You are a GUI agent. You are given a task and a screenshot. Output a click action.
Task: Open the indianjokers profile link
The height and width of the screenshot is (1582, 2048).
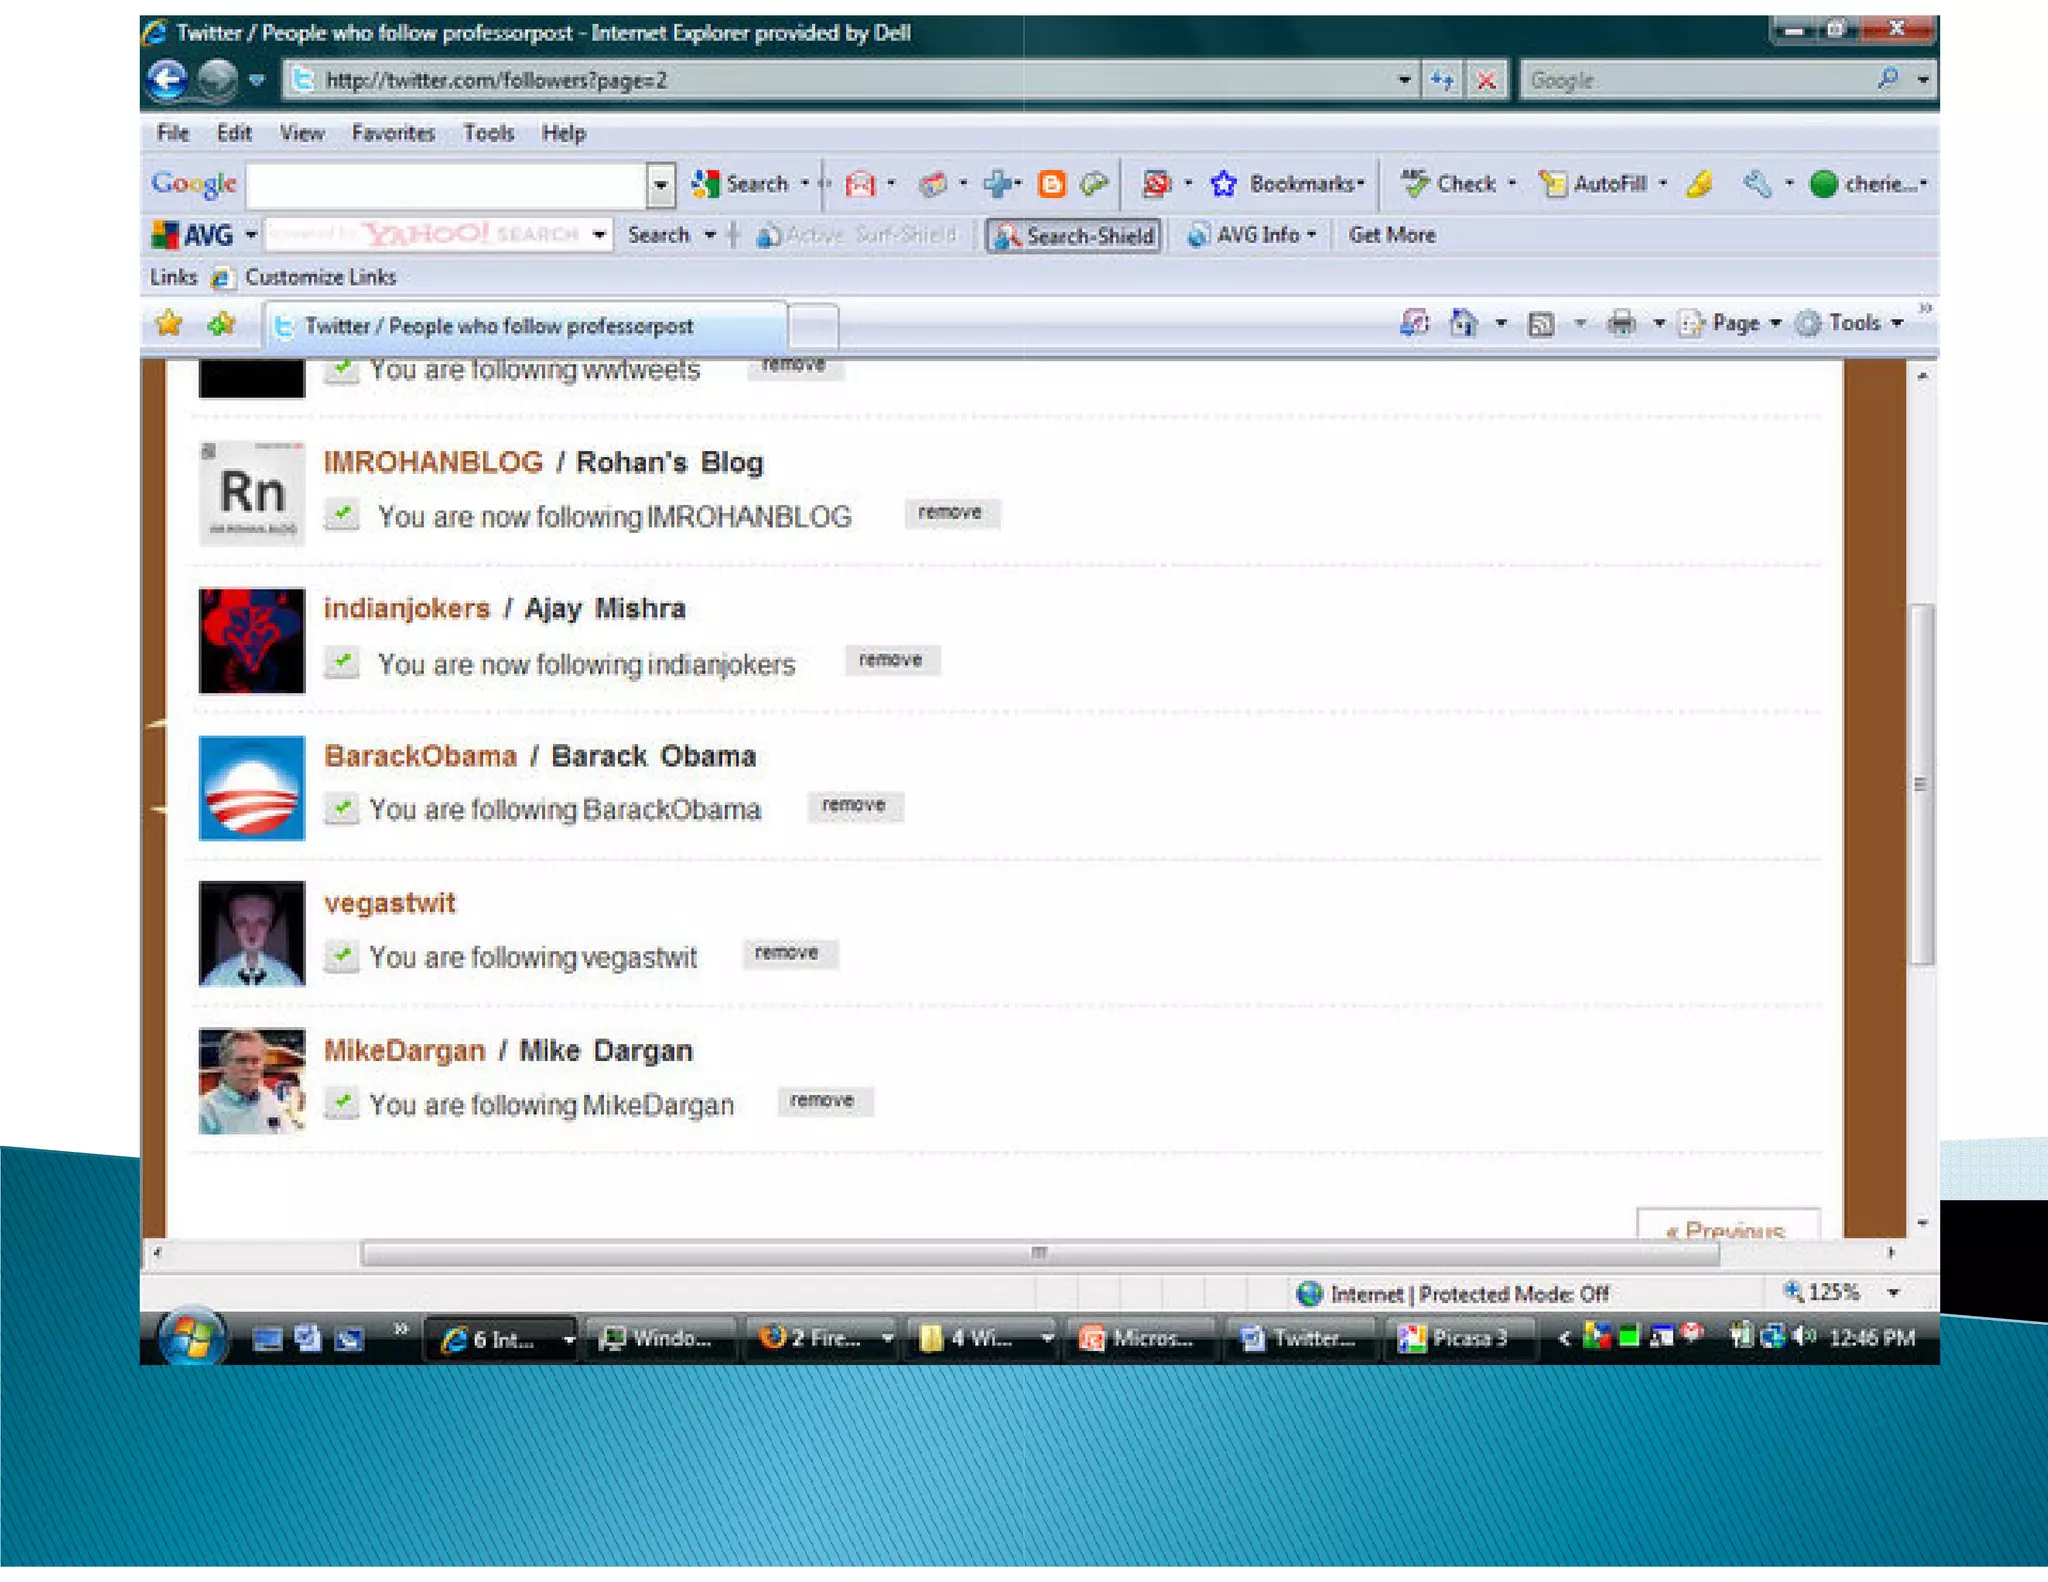click(x=406, y=608)
